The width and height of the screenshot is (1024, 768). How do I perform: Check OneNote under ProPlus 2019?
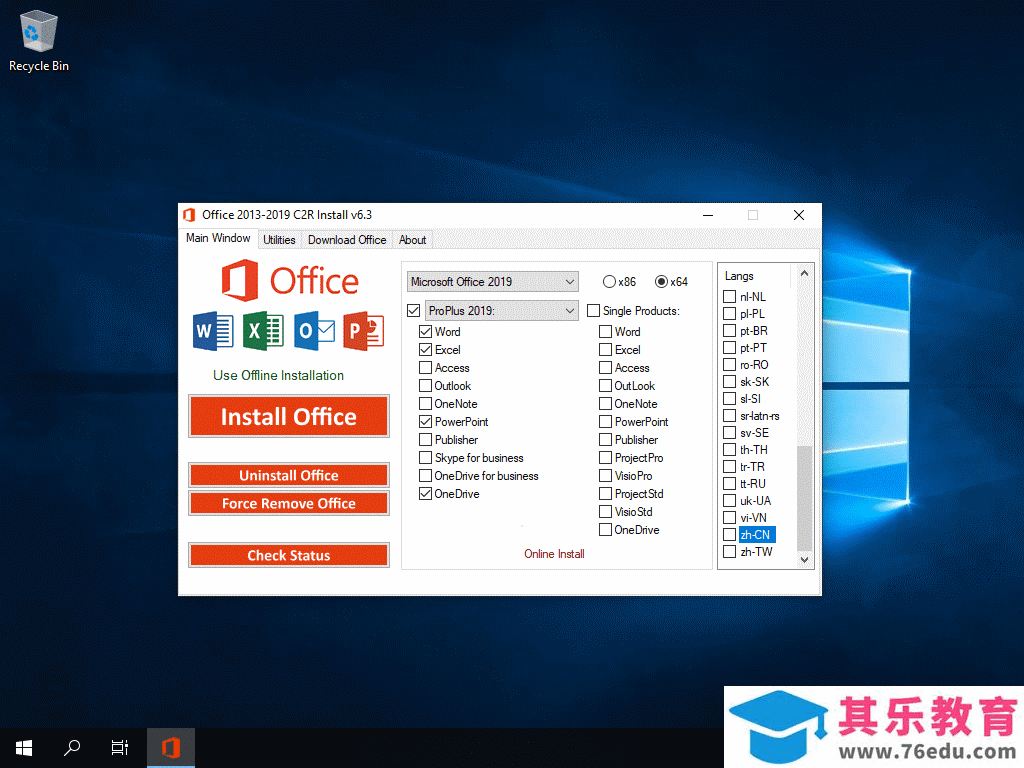coord(425,404)
